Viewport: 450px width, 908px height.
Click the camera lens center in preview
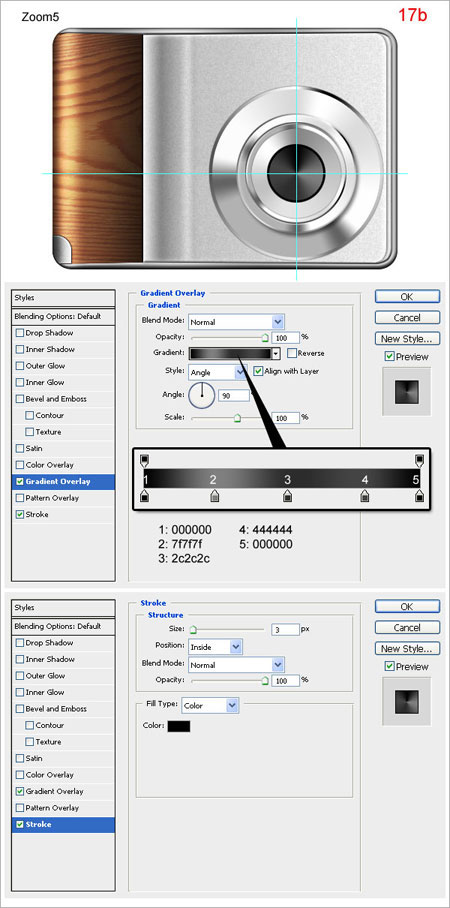pyautogui.click(x=297, y=173)
